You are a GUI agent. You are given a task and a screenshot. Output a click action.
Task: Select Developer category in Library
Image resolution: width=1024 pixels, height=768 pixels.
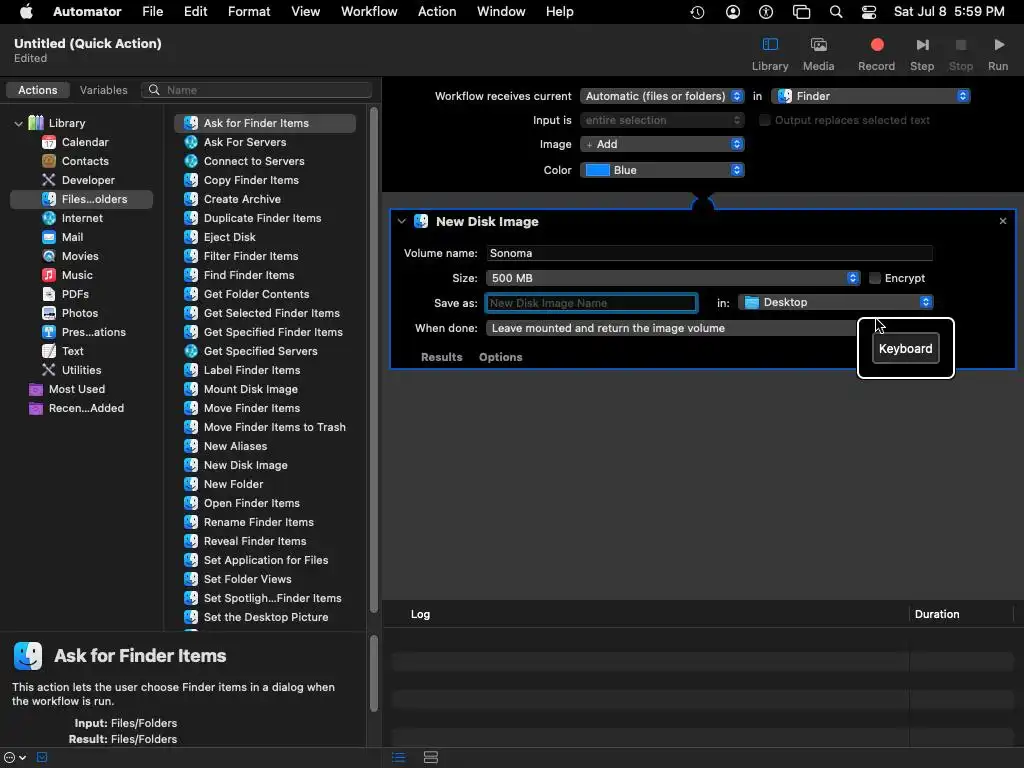click(88, 180)
